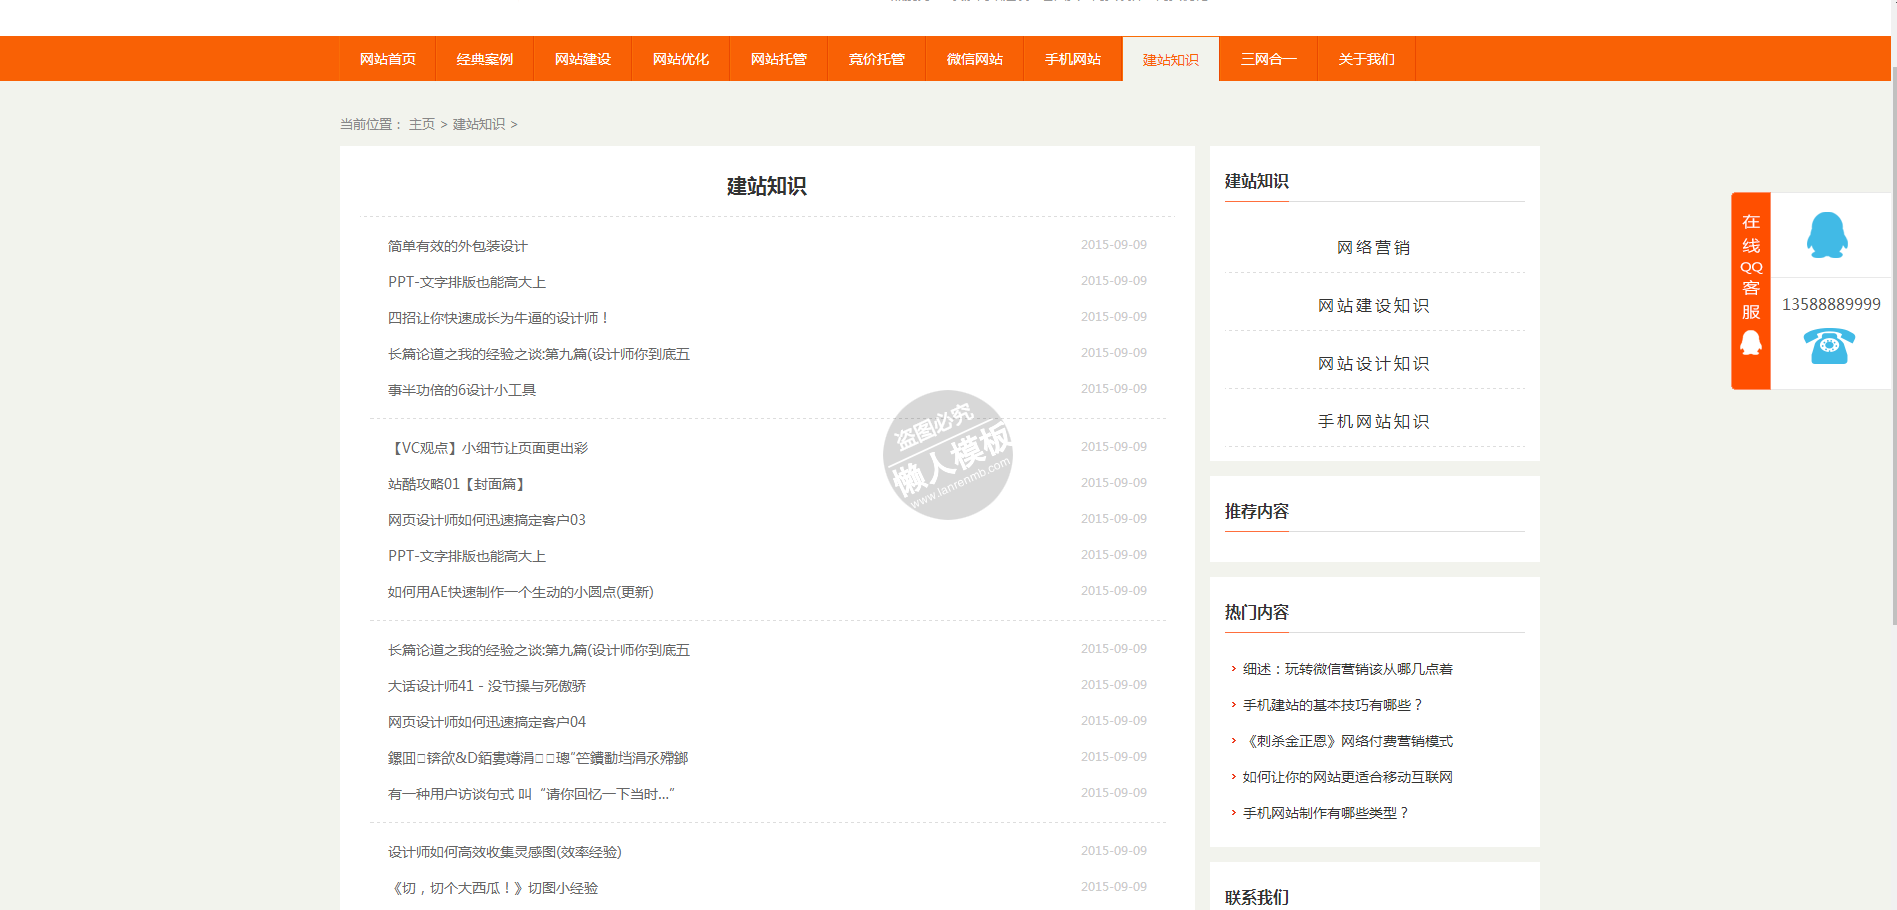Click the arrow bullet before 《刺杀金正恩》
Viewport: 1897px width, 910px height.
pyautogui.click(x=1233, y=741)
